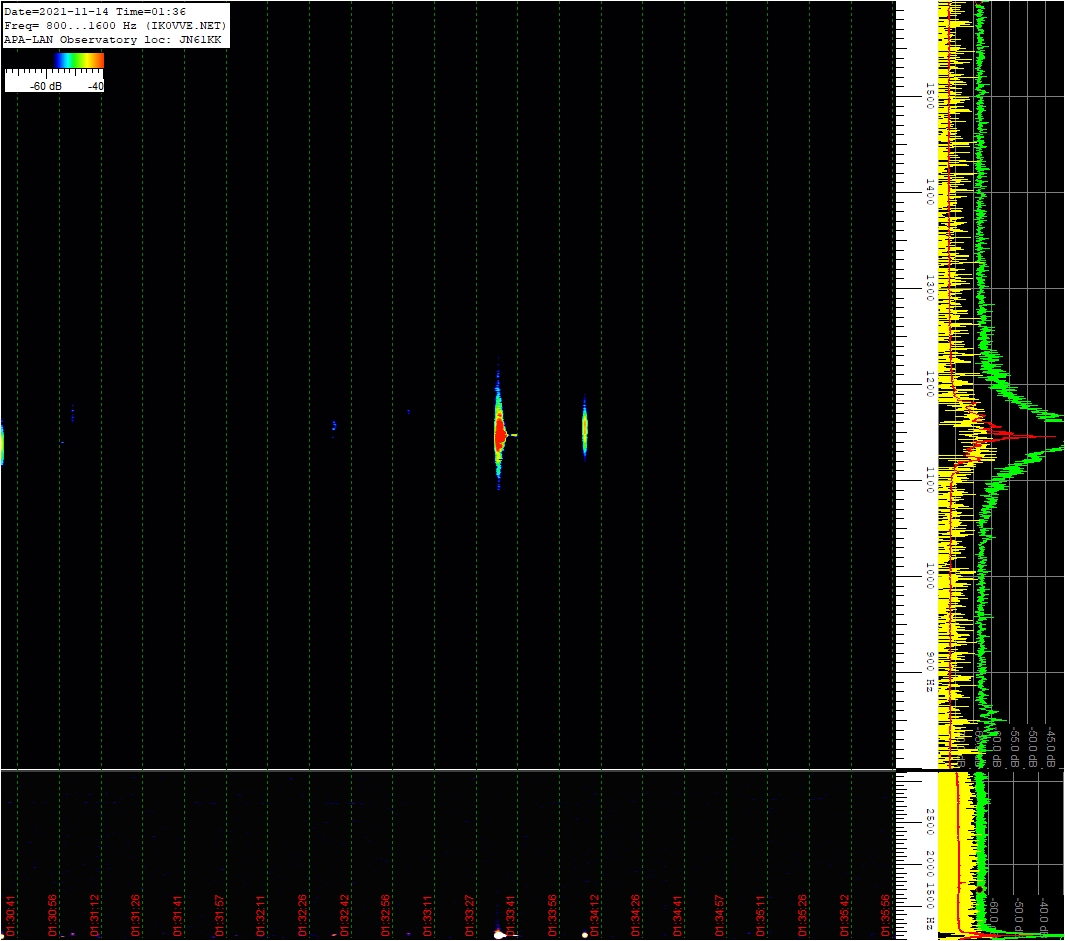
Task: Click the white marker dot below 01:34:12
Action: (585, 936)
